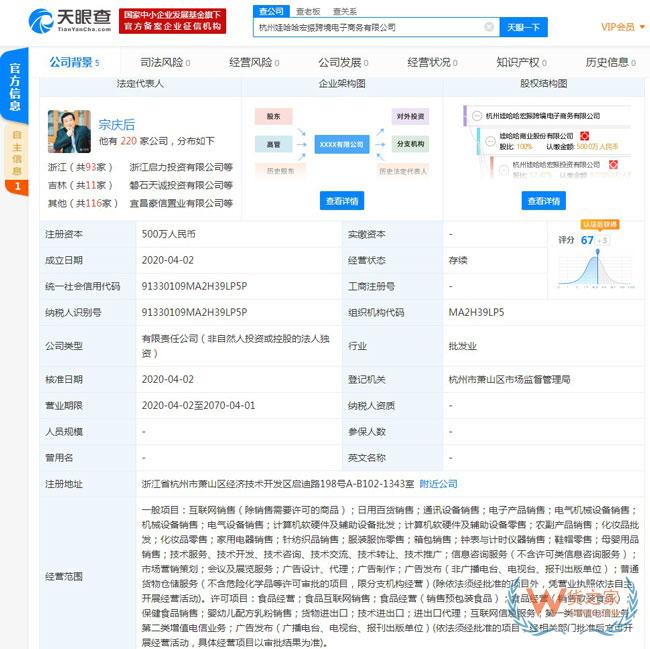Click the XXXX有限公司 center box
Viewport: 650px width, 649px height.
[342, 144]
